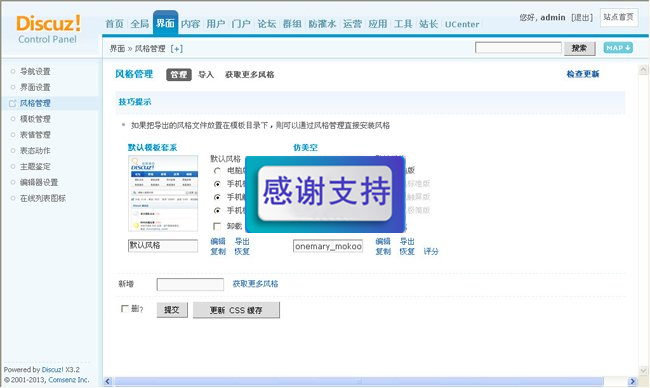Open the 站长 top menu

click(428, 24)
